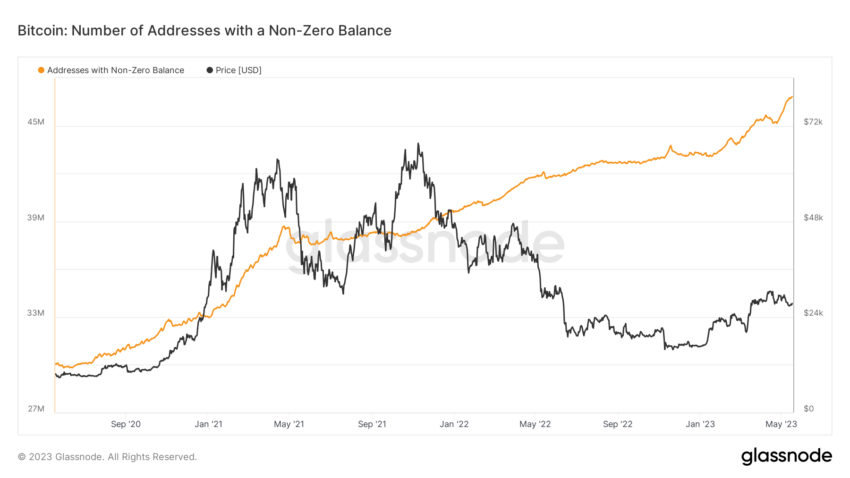Select the Jan '22 x-axis label
850x478 pixels.
pos(454,424)
